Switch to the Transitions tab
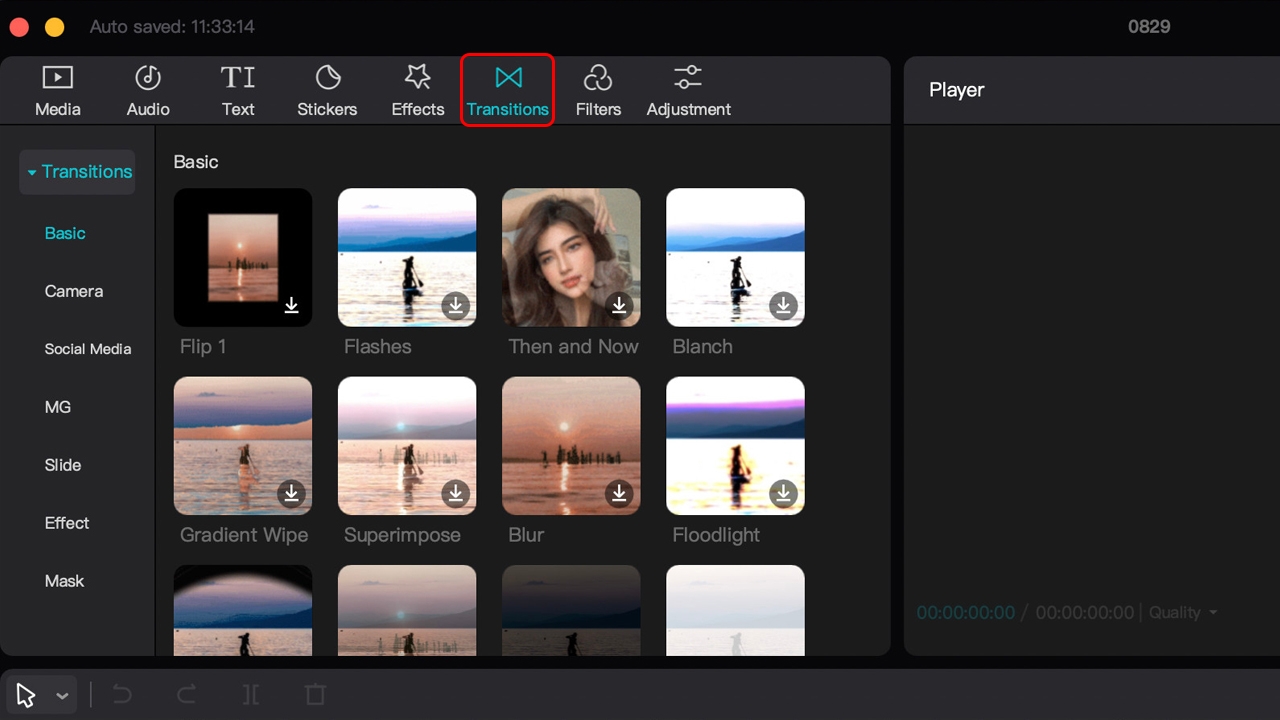The image size is (1280, 720). pyautogui.click(x=507, y=89)
